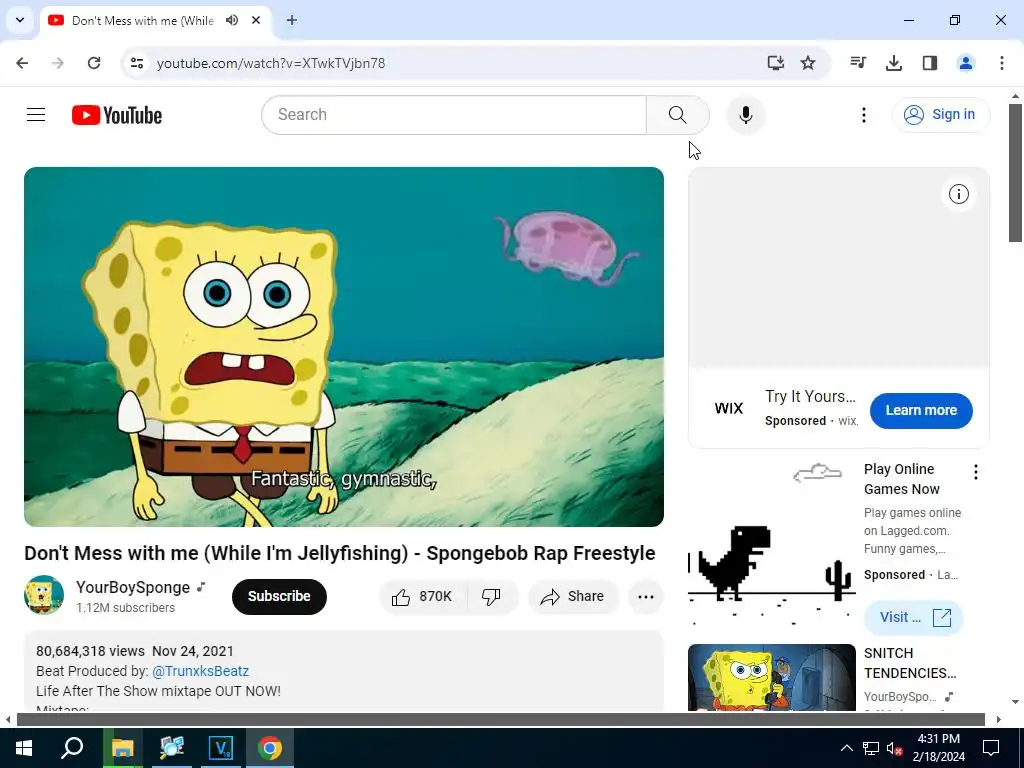The image size is (1024, 768).
Task: Click the video player to pause
Action: click(x=344, y=347)
